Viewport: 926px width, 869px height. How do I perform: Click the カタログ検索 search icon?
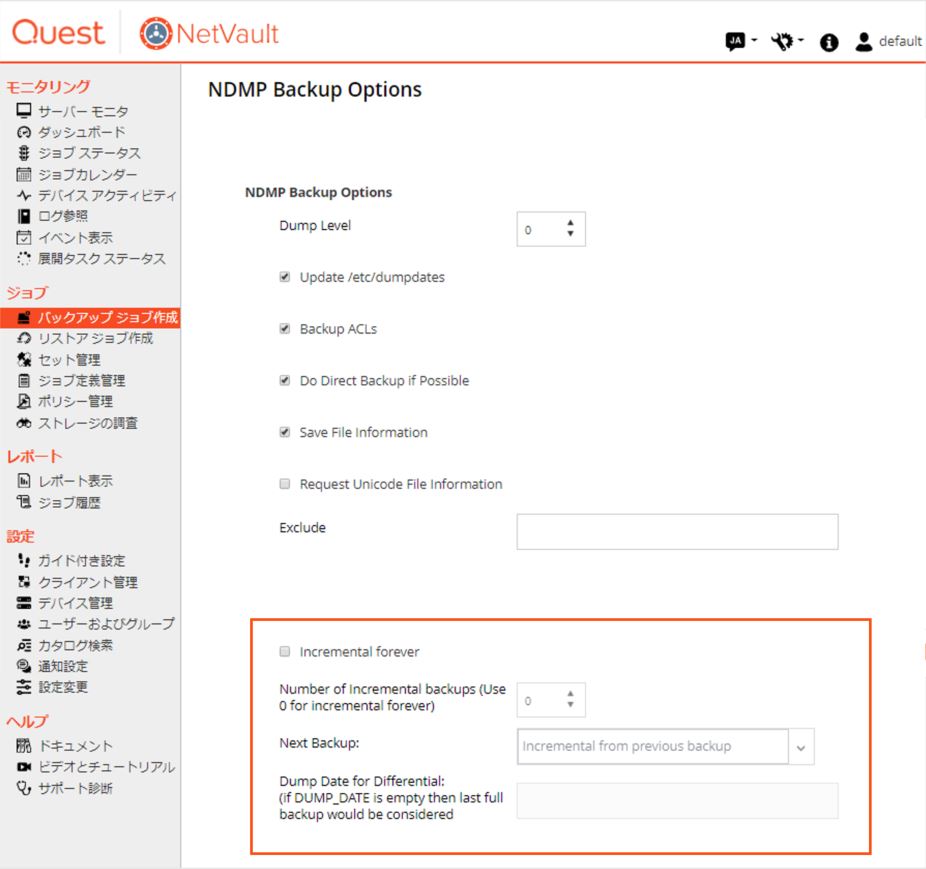[x=24, y=645]
